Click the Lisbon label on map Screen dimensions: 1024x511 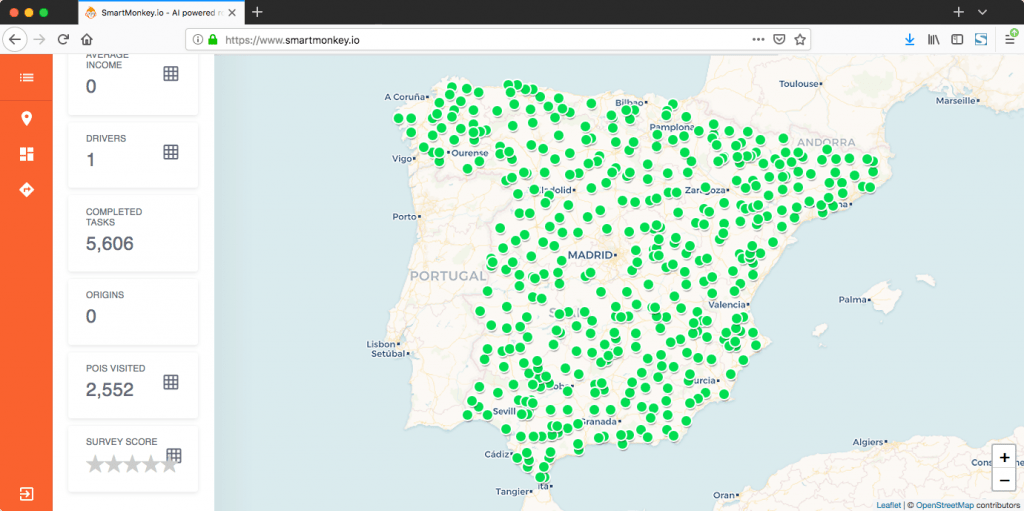pos(381,344)
